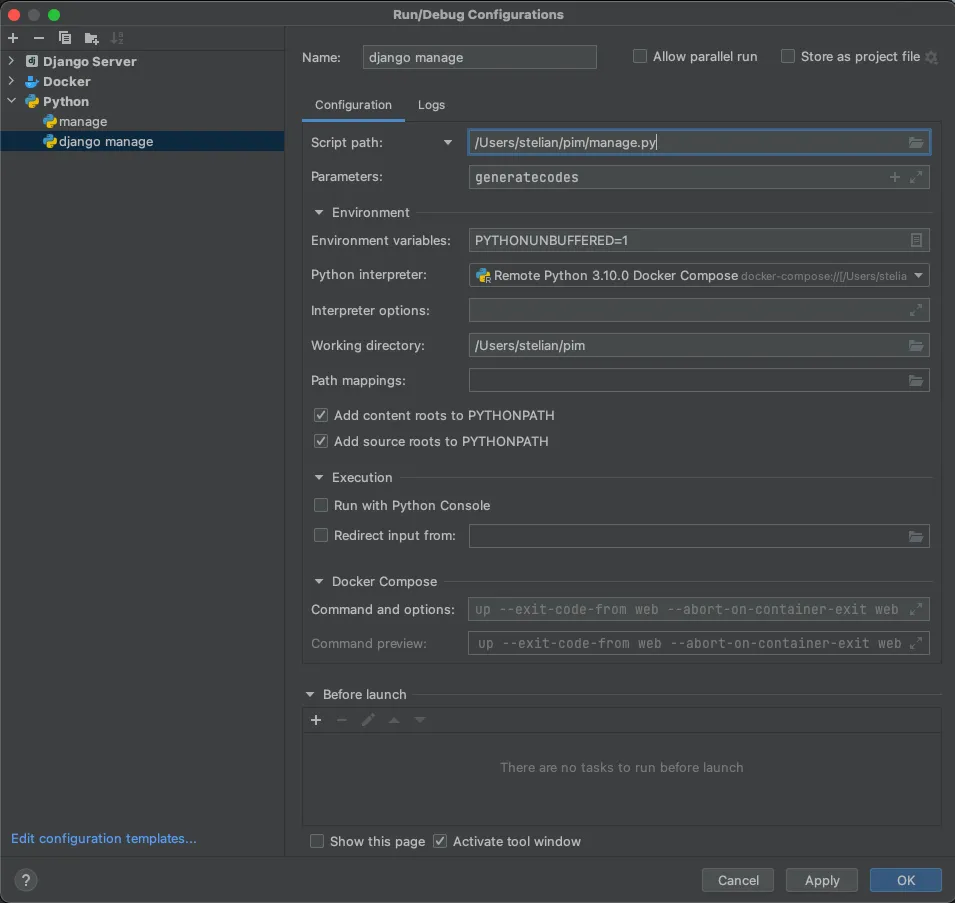
Task: Collapse the Environment section
Action: point(319,213)
